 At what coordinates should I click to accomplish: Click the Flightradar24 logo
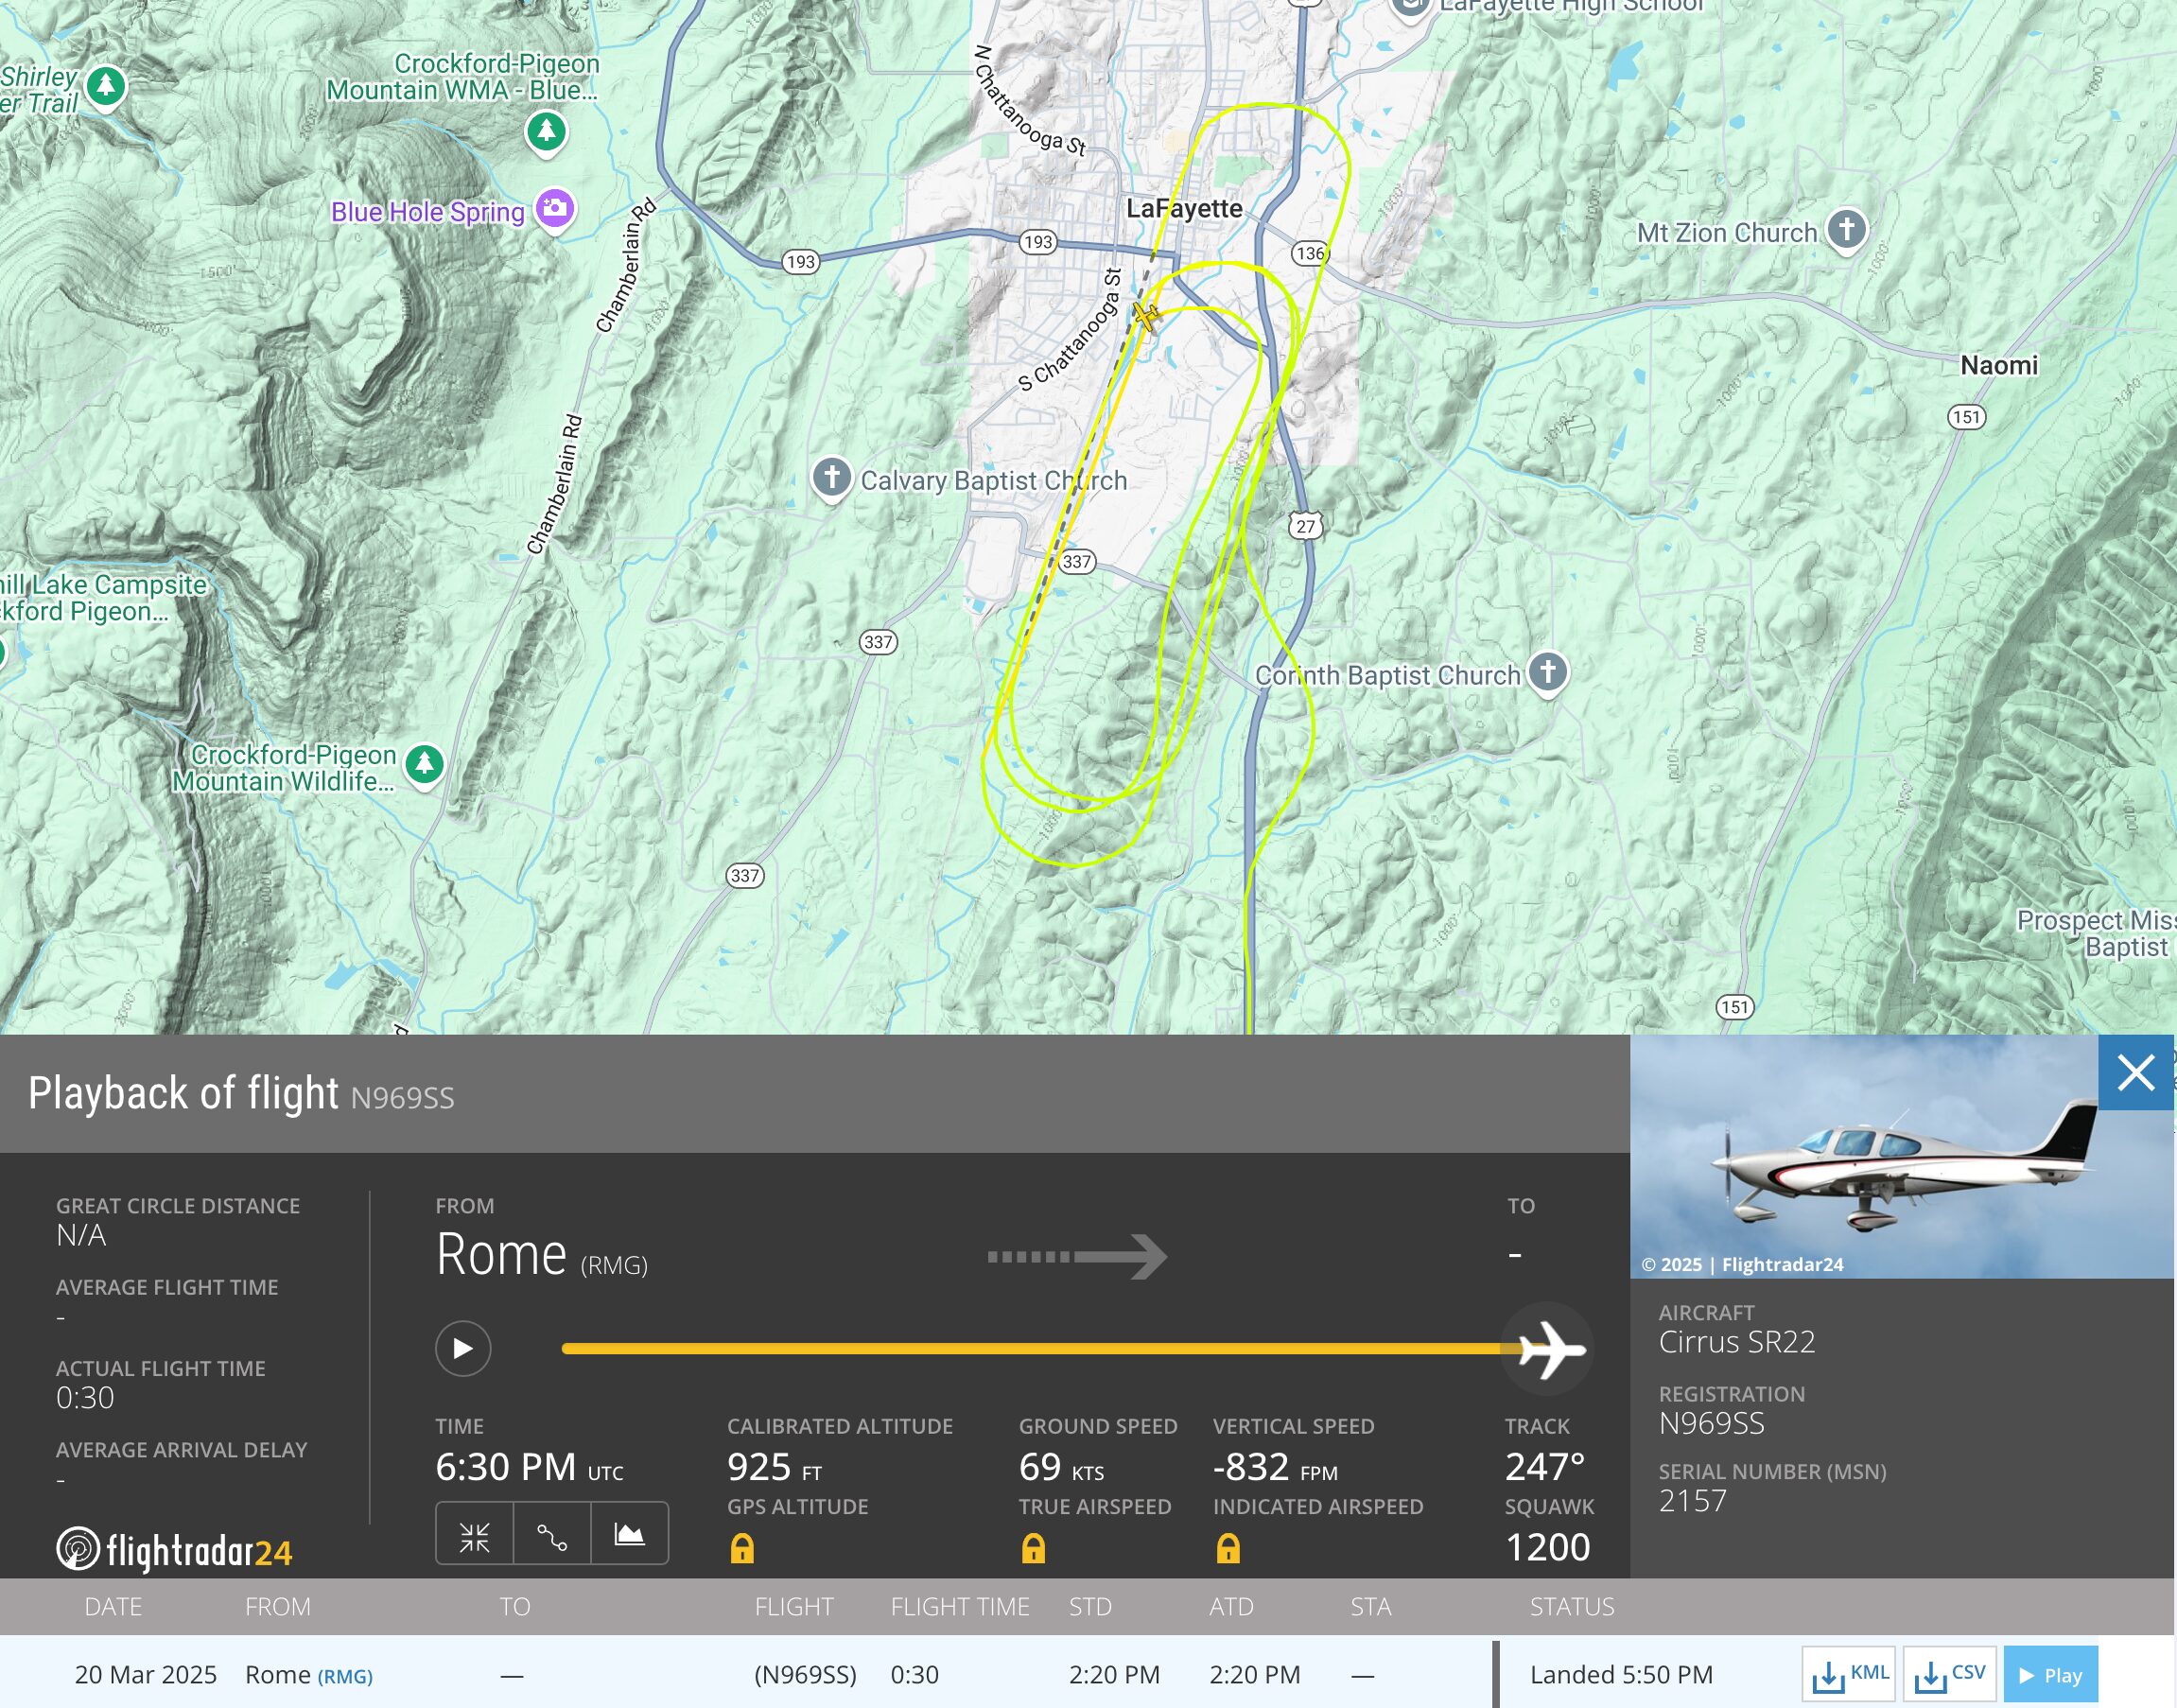pyautogui.click(x=174, y=1549)
